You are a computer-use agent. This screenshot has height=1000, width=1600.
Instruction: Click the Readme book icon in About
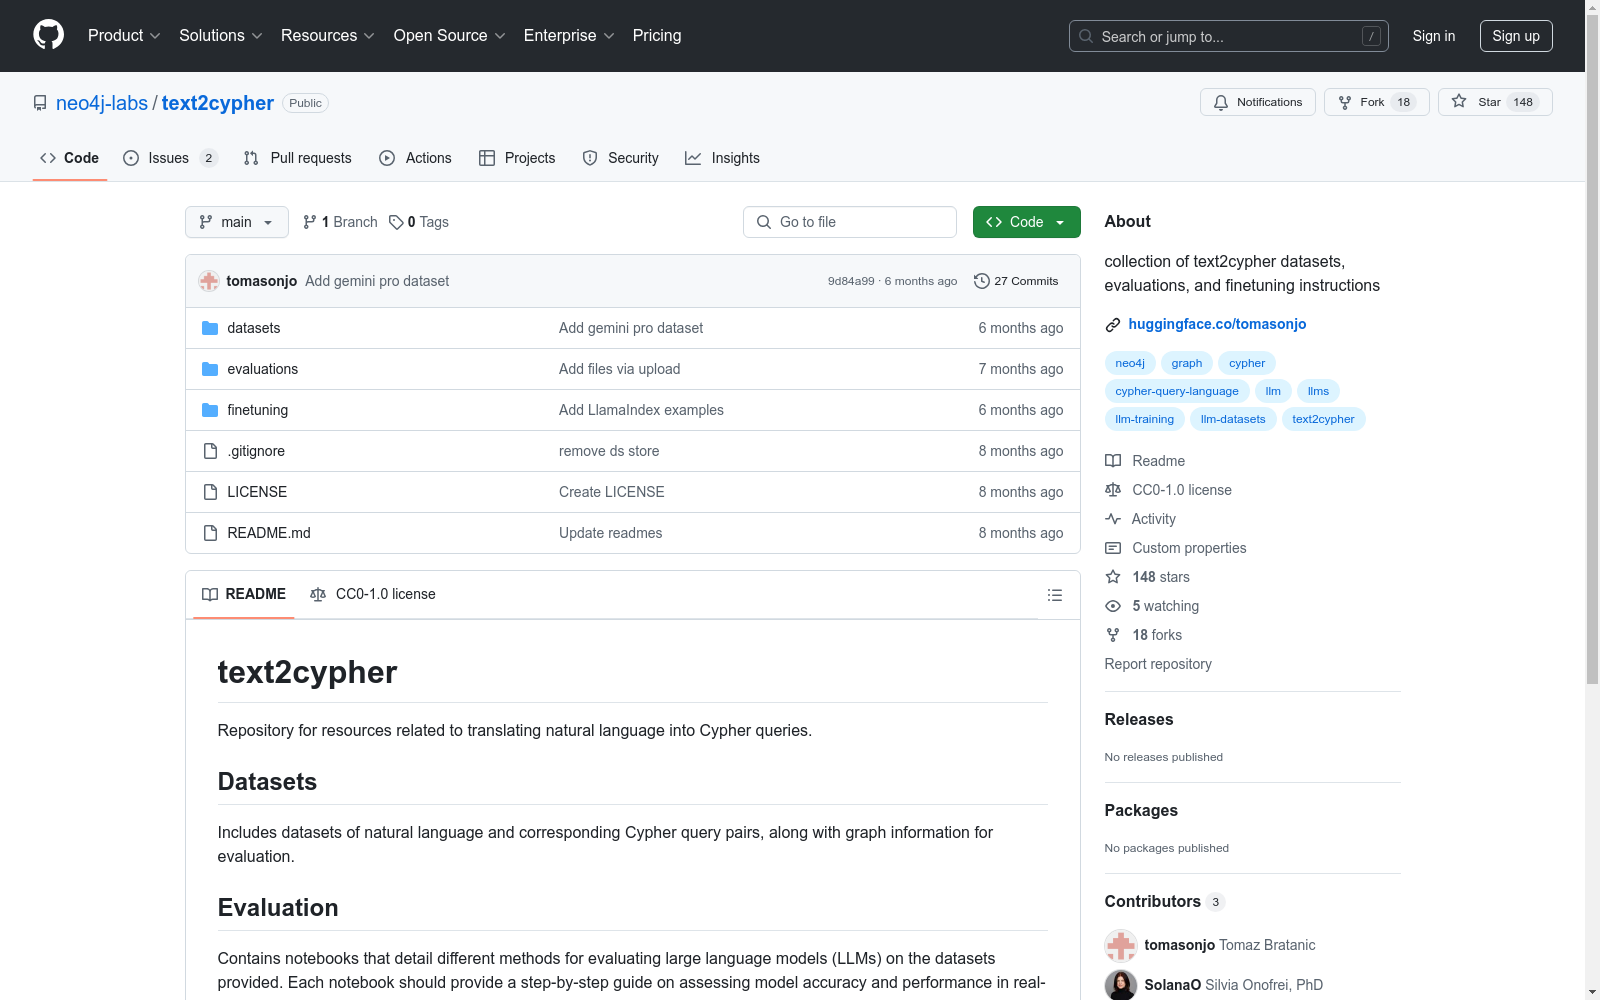[1113, 461]
